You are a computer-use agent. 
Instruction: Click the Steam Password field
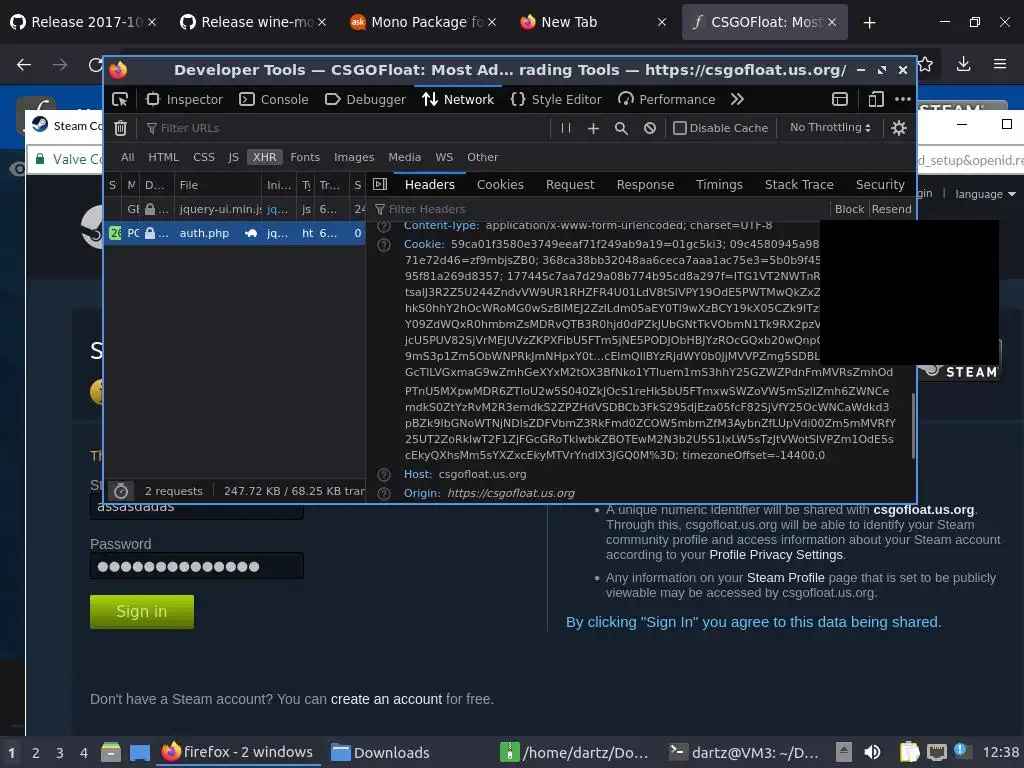pyautogui.click(x=197, y=566)
